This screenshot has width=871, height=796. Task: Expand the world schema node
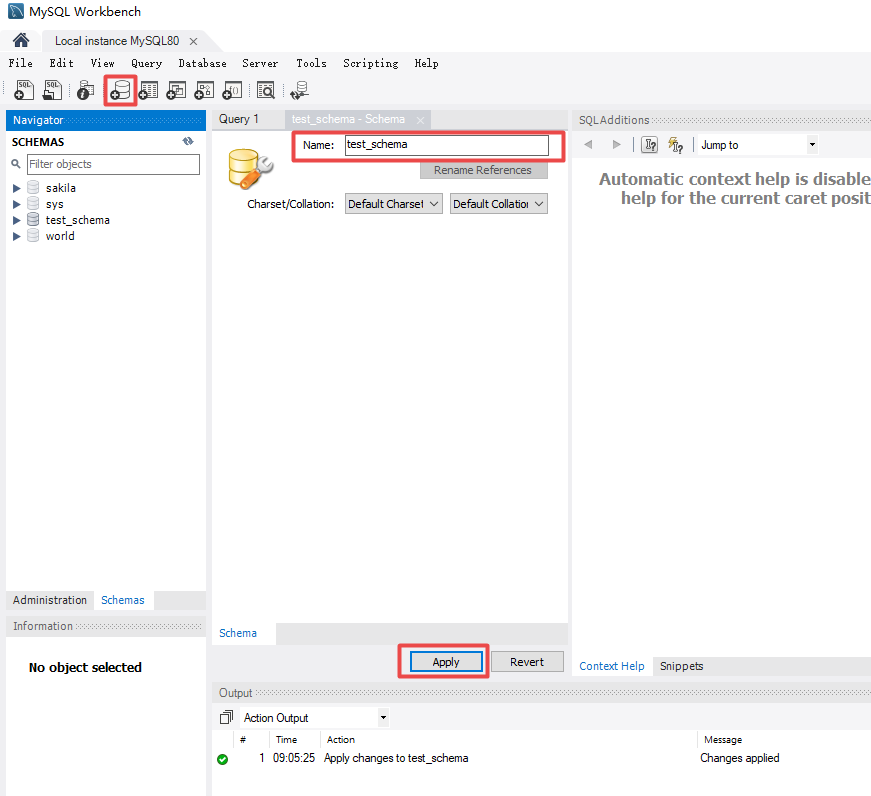click(x=17, y=237)
